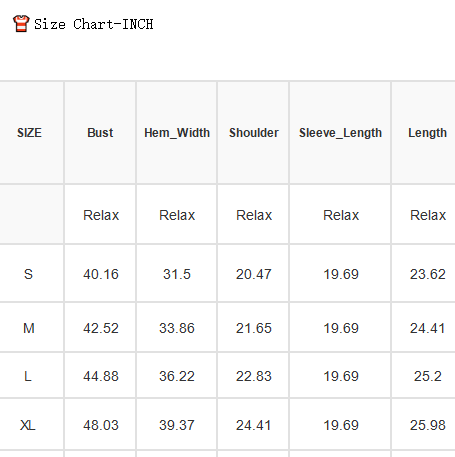Click shoulder value 22.83
The image size is (455, 457).
click(x=254, y=376)
